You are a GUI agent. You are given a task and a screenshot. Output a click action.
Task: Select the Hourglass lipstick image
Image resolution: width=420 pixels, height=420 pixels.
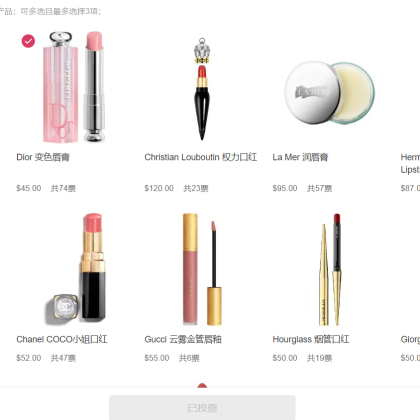click(330, 269)
